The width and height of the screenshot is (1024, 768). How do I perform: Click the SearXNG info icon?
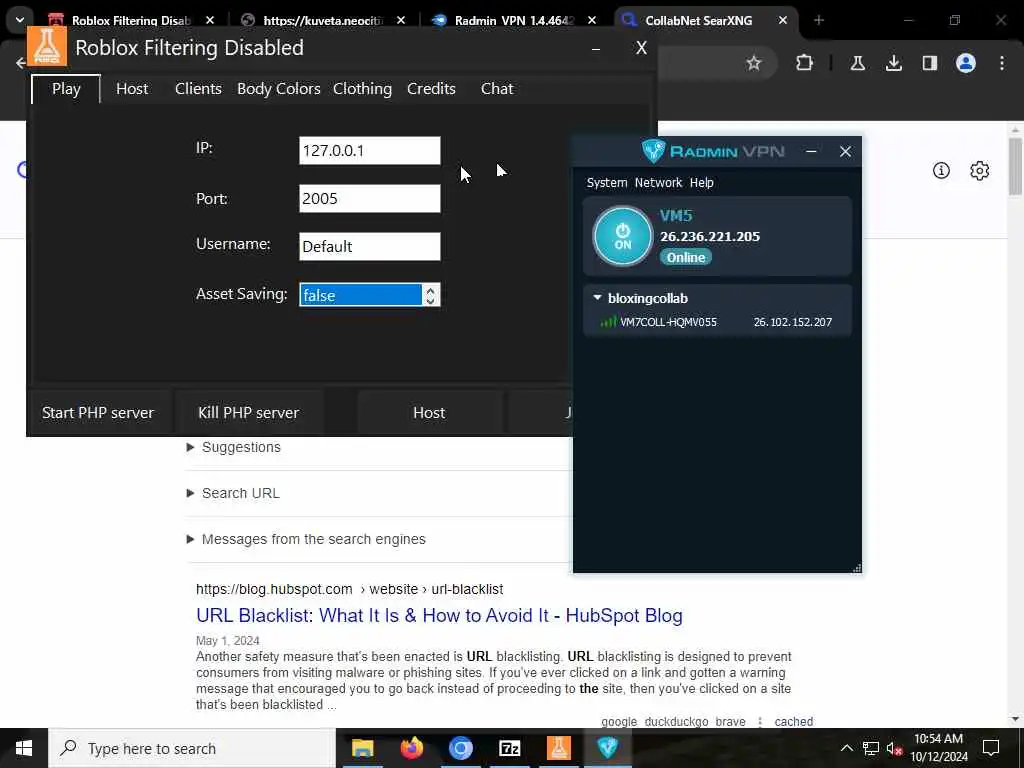pyautogui.click(x=941, y=170)
